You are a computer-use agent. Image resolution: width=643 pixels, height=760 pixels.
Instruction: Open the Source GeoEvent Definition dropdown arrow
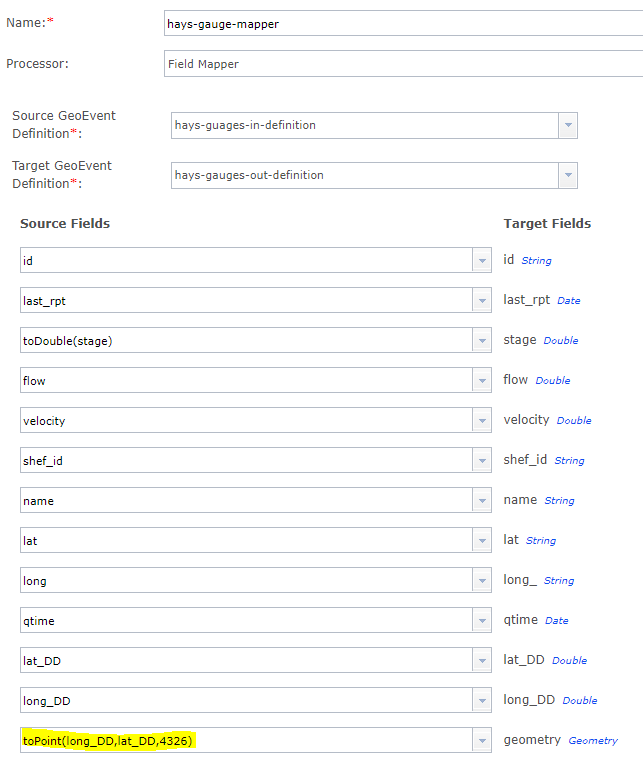point(568,125)
